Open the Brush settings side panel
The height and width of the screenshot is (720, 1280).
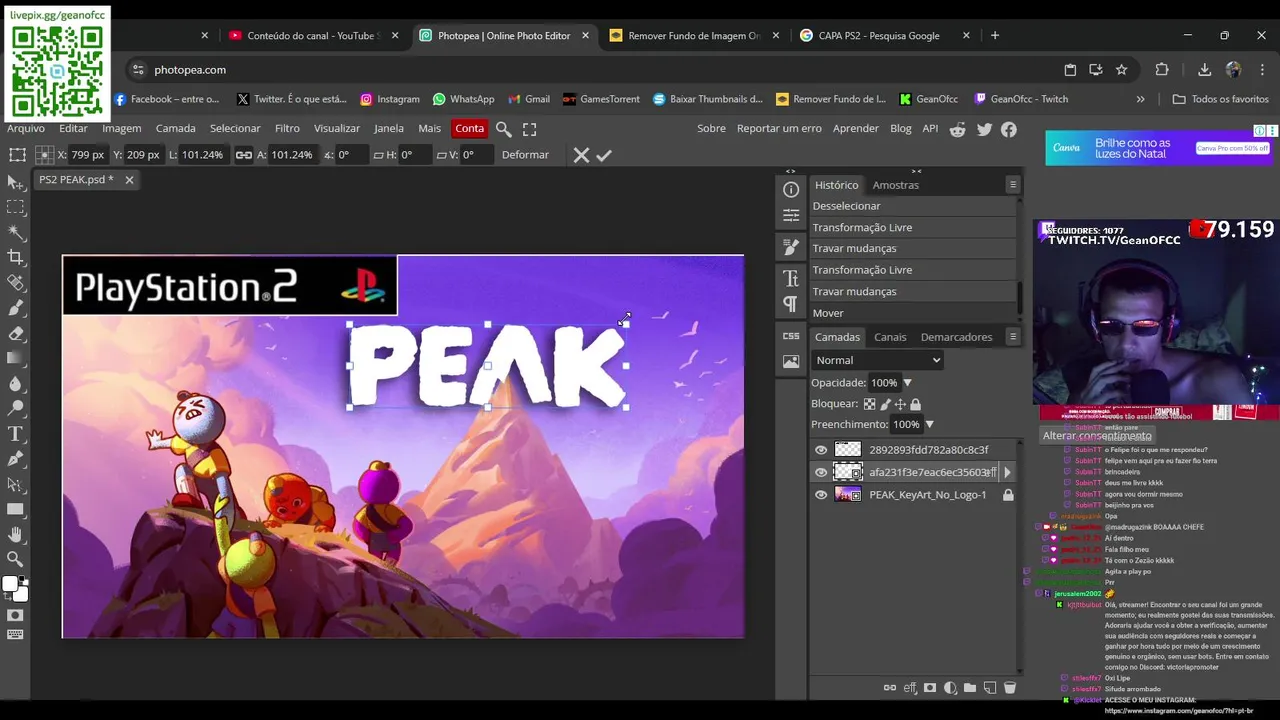(x=791, y=246)
